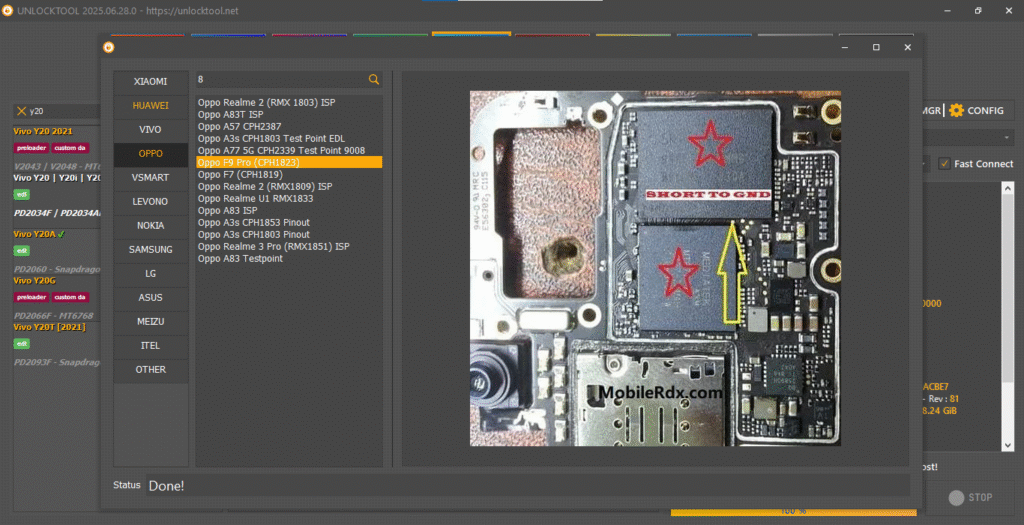
Task: Select Vivo Y20G in device list
Action: tap(35, 281)
